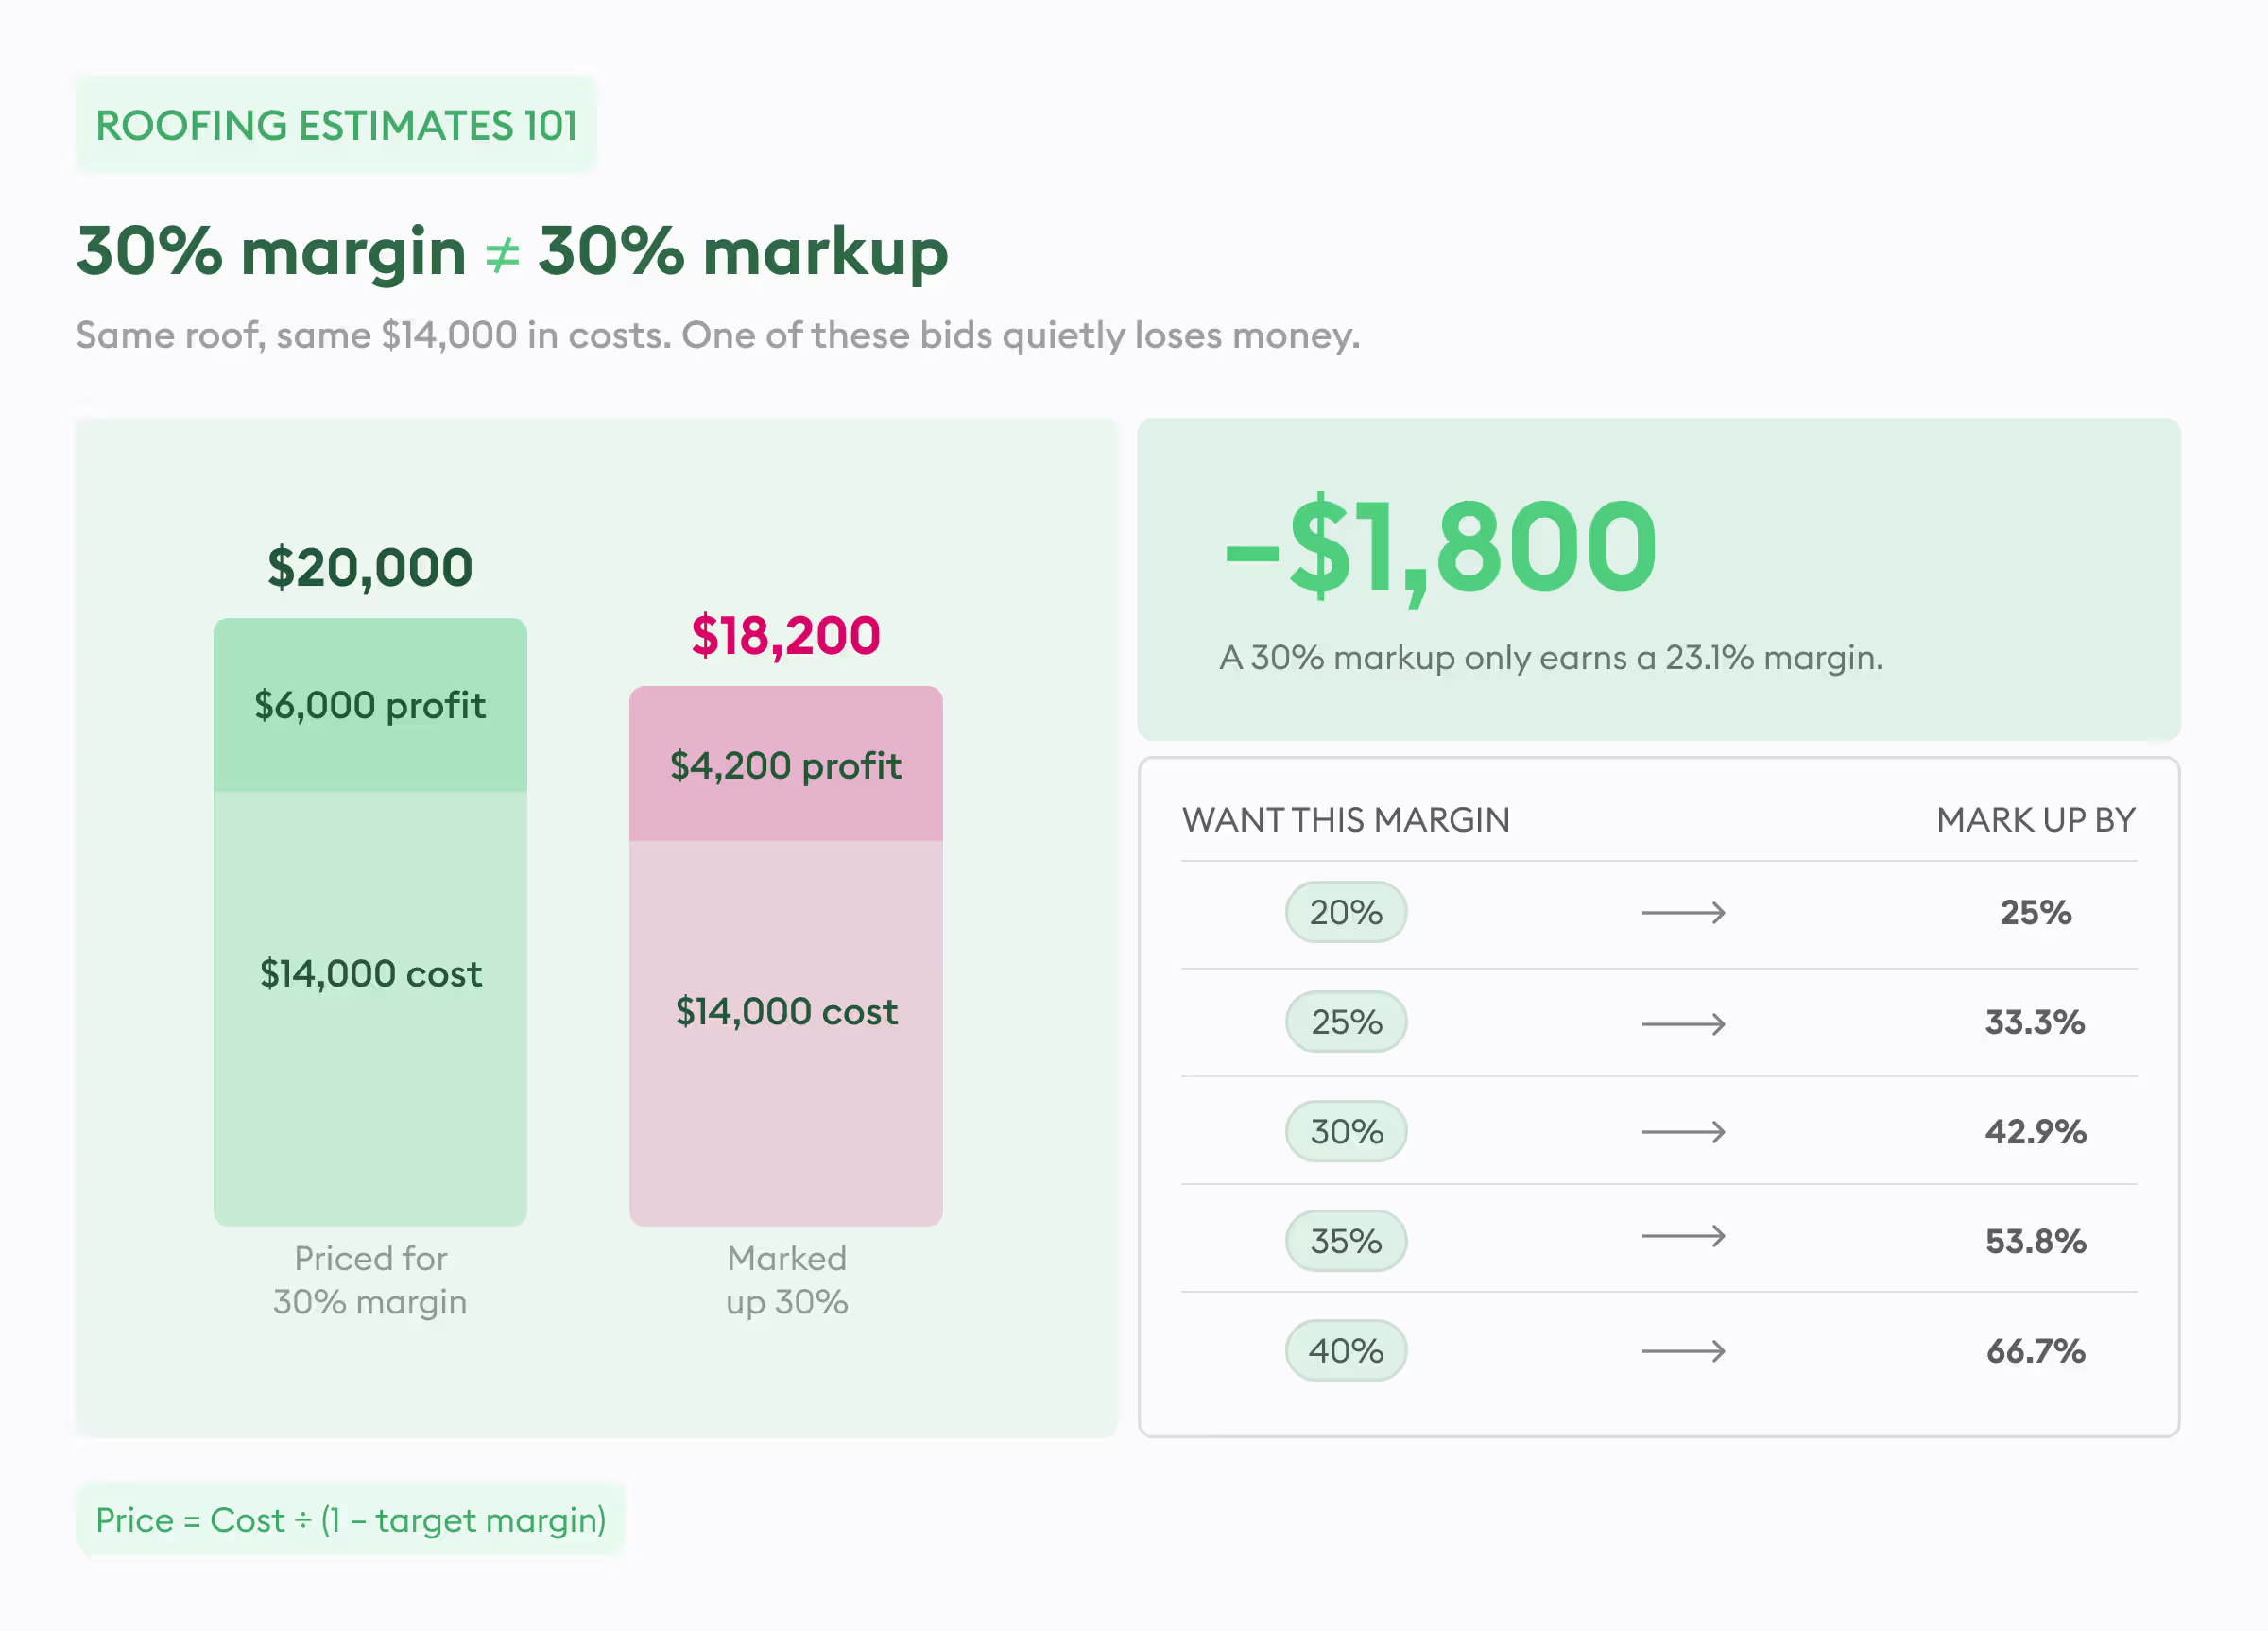Click the arrow in the 35% row
Image resolution: width=2268 pixels, height=1631 pixels.
pos(1684,1236)
